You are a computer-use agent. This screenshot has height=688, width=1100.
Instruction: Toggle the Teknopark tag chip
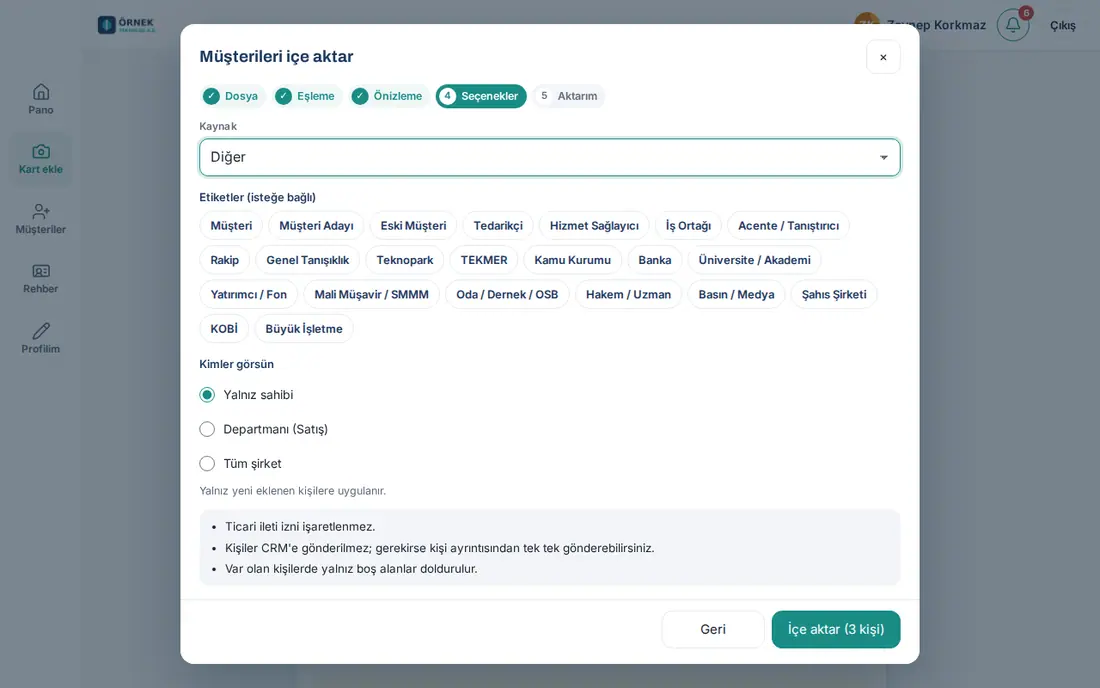click(405, 260)
